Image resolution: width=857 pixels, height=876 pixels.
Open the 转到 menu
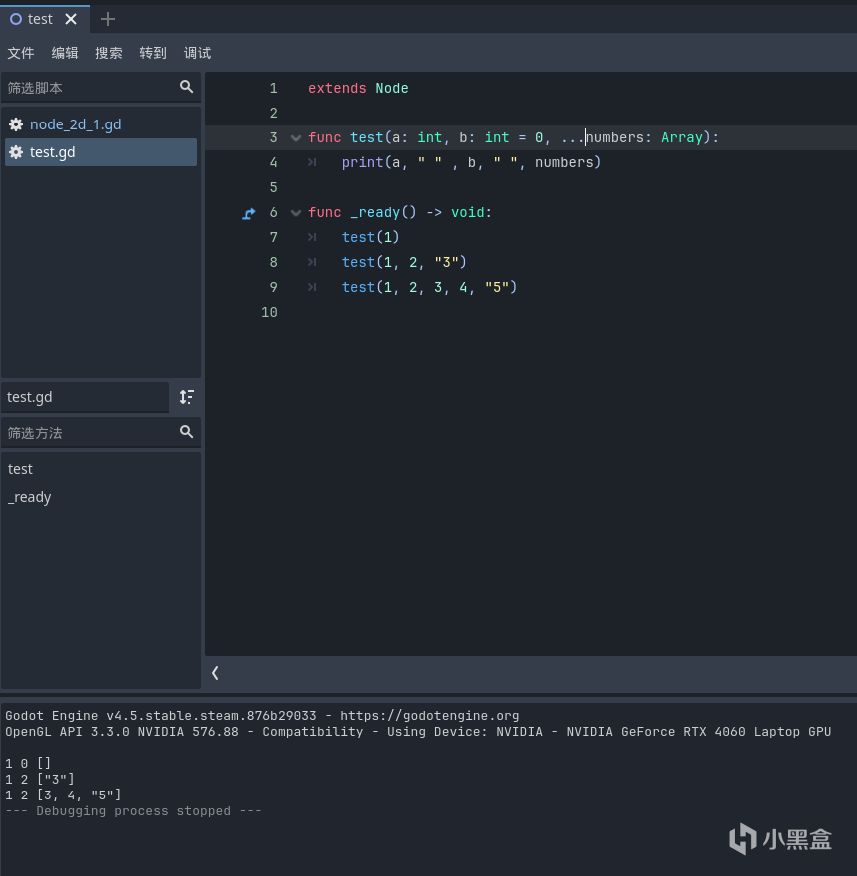[153, 53]
